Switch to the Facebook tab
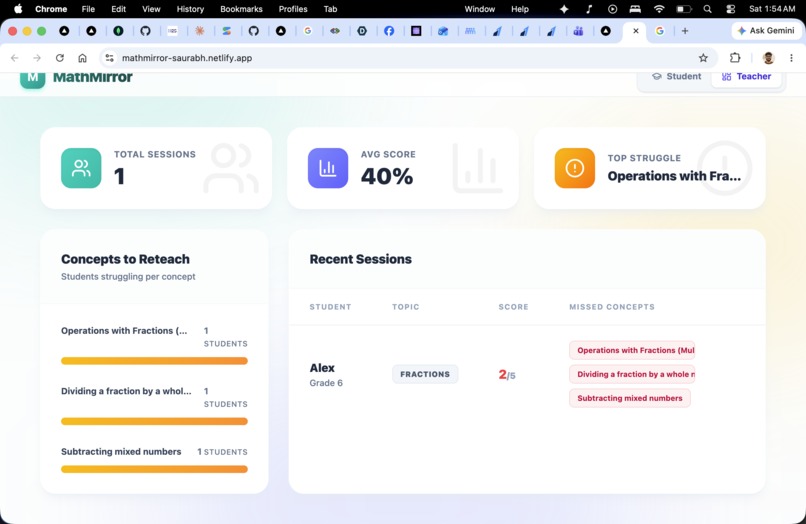 389,31
